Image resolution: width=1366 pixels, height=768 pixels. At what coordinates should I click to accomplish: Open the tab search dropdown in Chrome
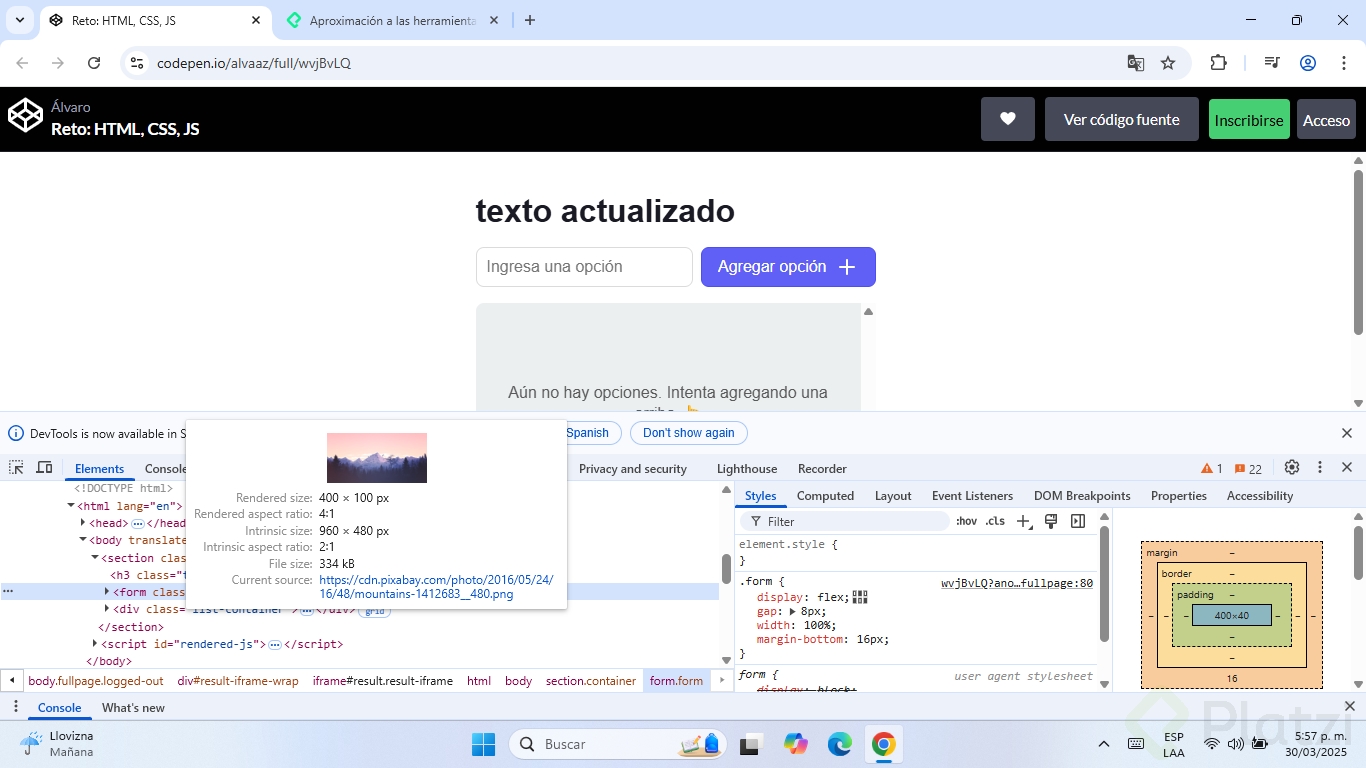coord(20,20)
